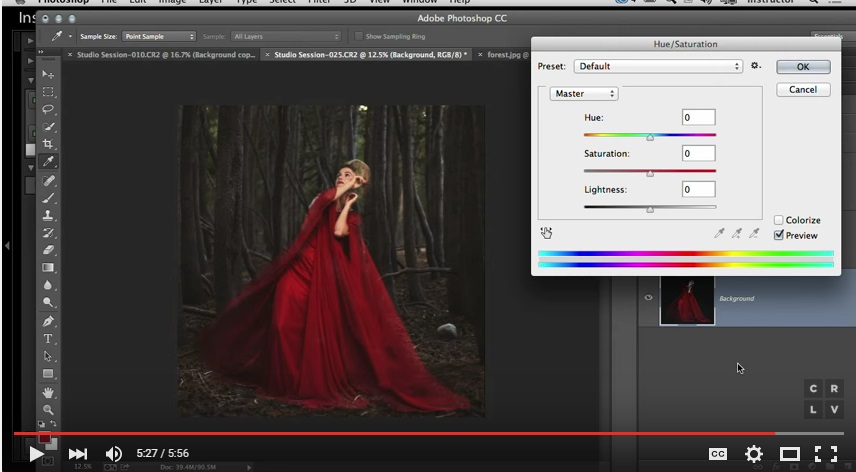Select the Type tool

[x=48, y=338]
